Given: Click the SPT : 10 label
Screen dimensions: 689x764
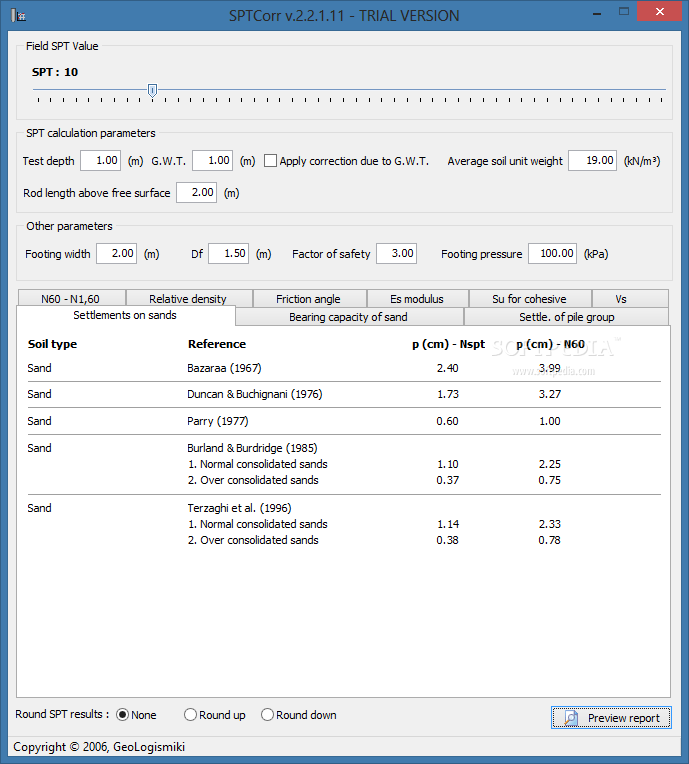Looking at the screenshot, I should coord(55,72).
